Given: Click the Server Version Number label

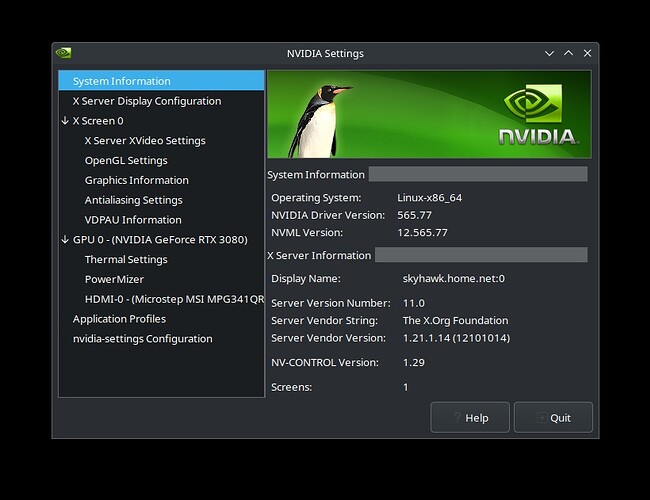Looking at the screenshot, I should [331, 303].
